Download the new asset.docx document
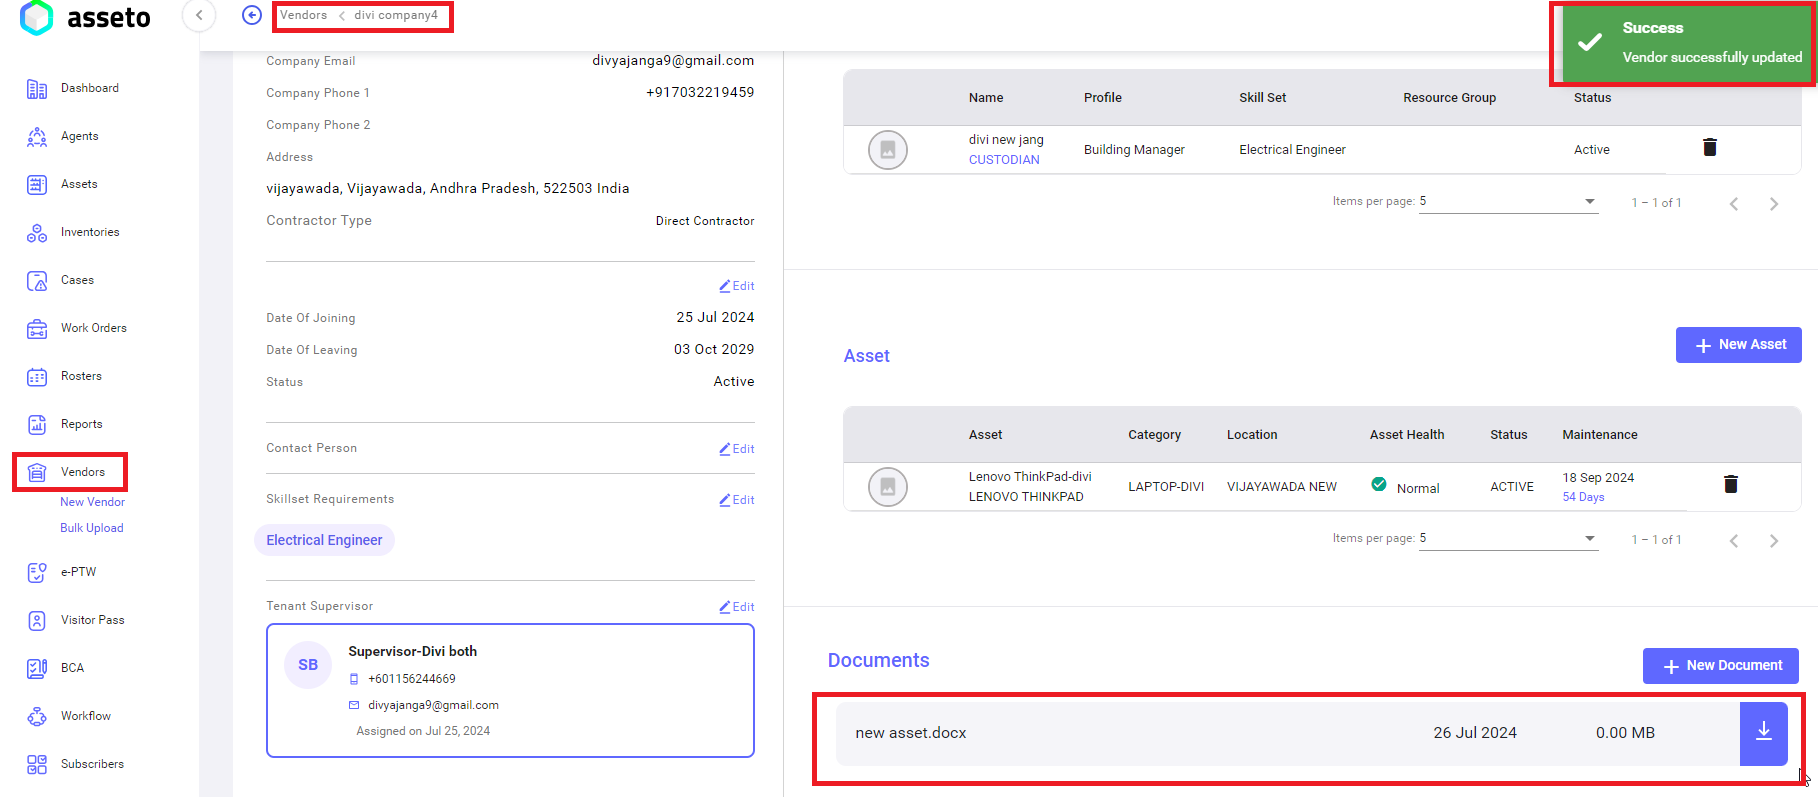Image resolution: width=1818 pixels, height=797 pixels. (x=1763, y=733)
